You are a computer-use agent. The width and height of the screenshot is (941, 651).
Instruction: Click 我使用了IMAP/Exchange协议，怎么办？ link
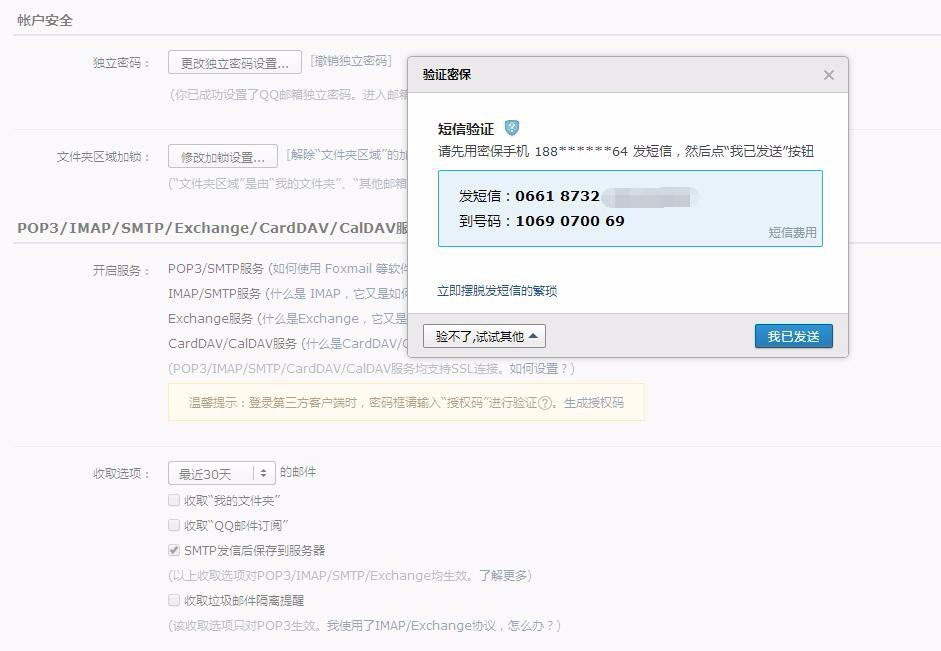(440, 626)
